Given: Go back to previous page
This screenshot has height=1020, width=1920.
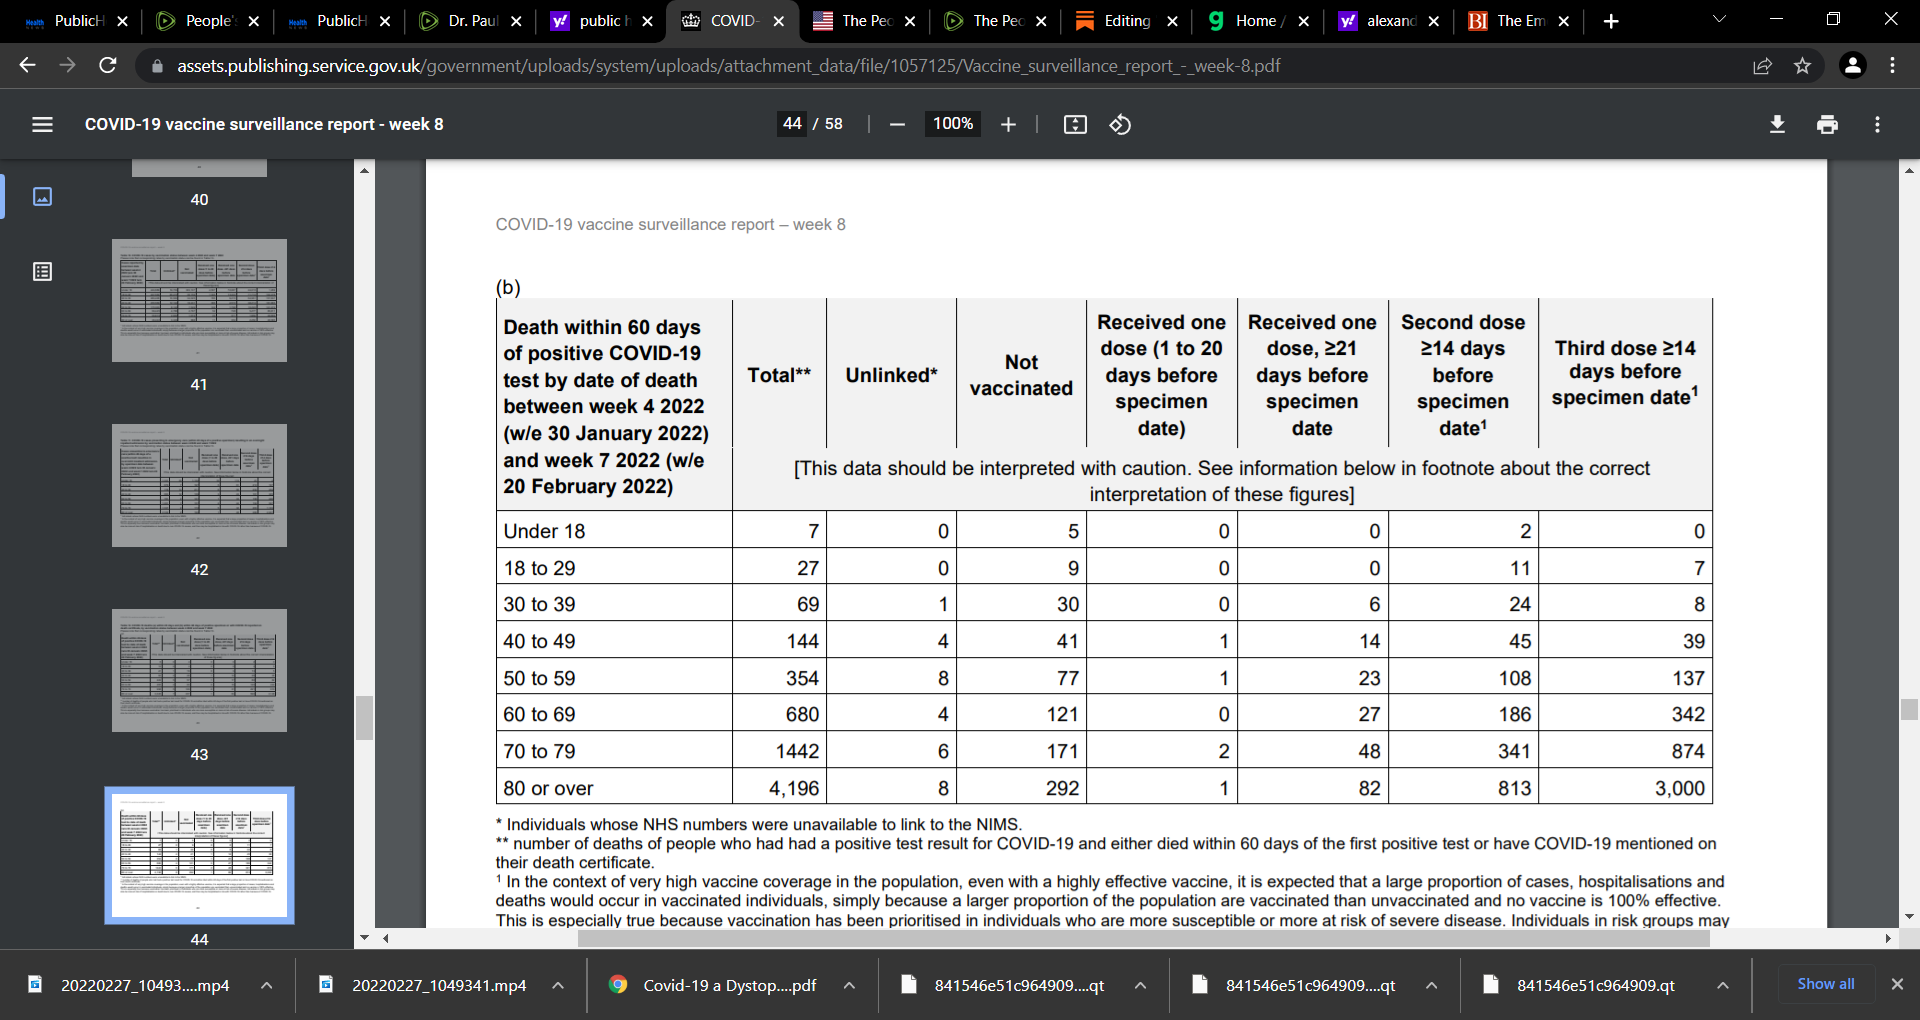Looking at the screenshot, I should pos(27,65).
